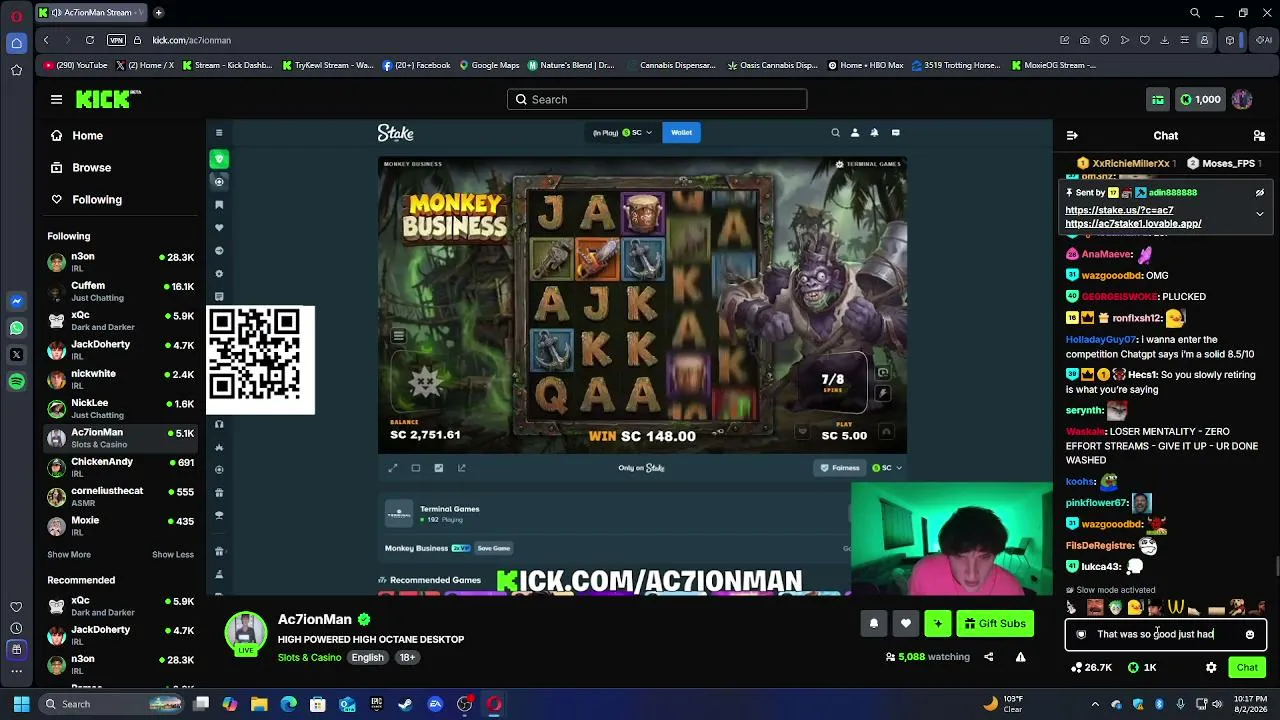
Task: Click the green sparkle subscribe icon
Action: point(938,623)
